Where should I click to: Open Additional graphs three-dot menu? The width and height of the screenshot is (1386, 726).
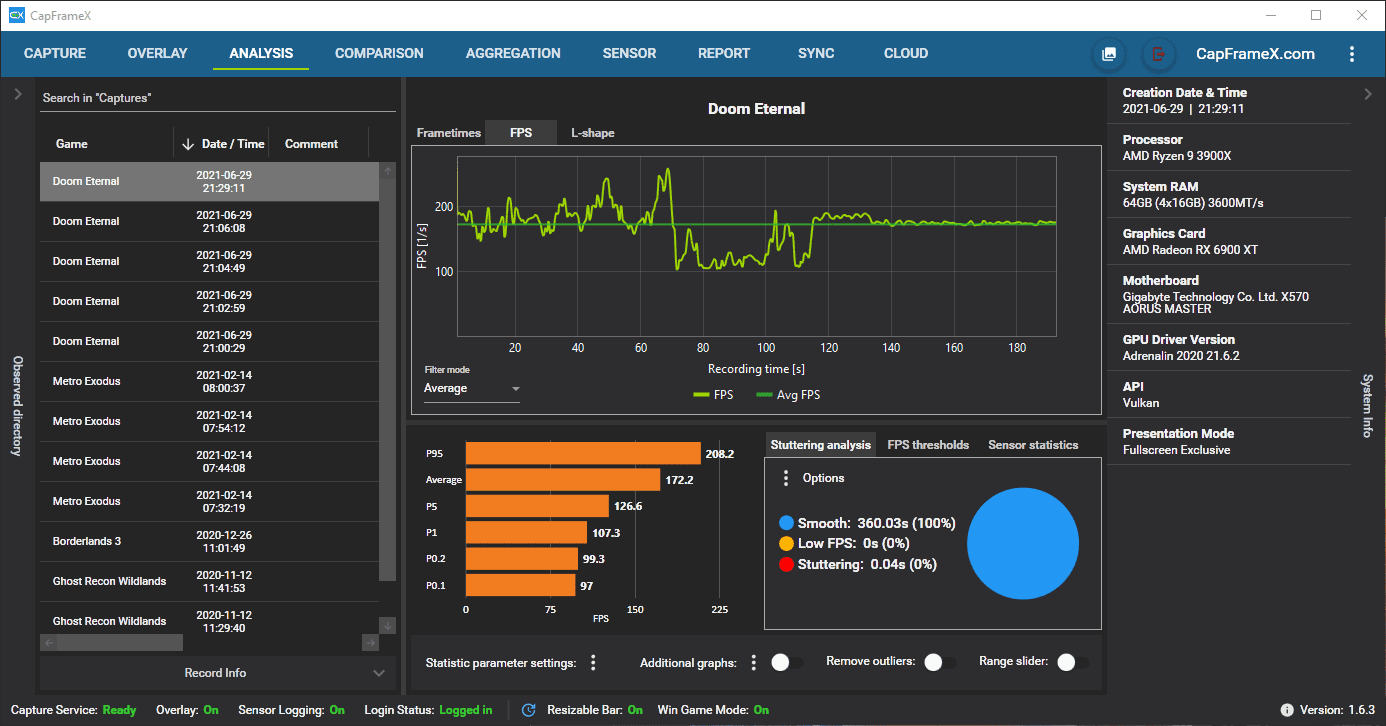coord(754,662)
